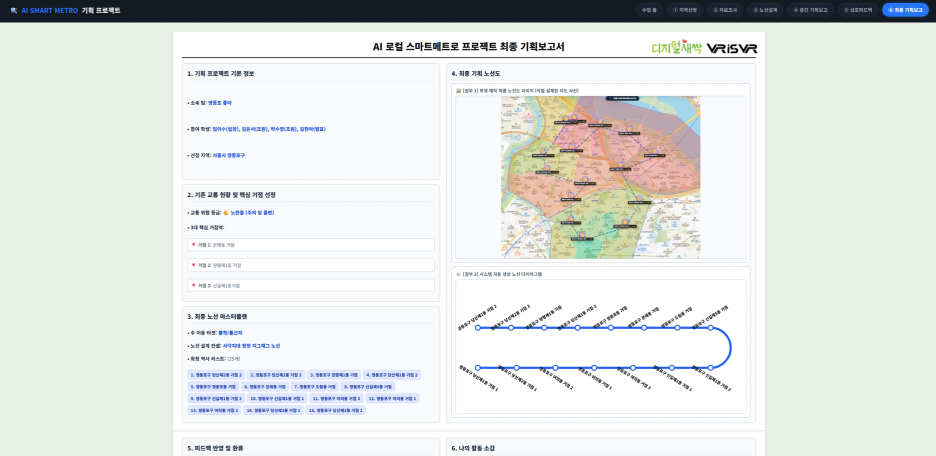This screenshot has height=456, width=936.
Task: Click the team name after 소속 팀
Action: coord(220,103)
